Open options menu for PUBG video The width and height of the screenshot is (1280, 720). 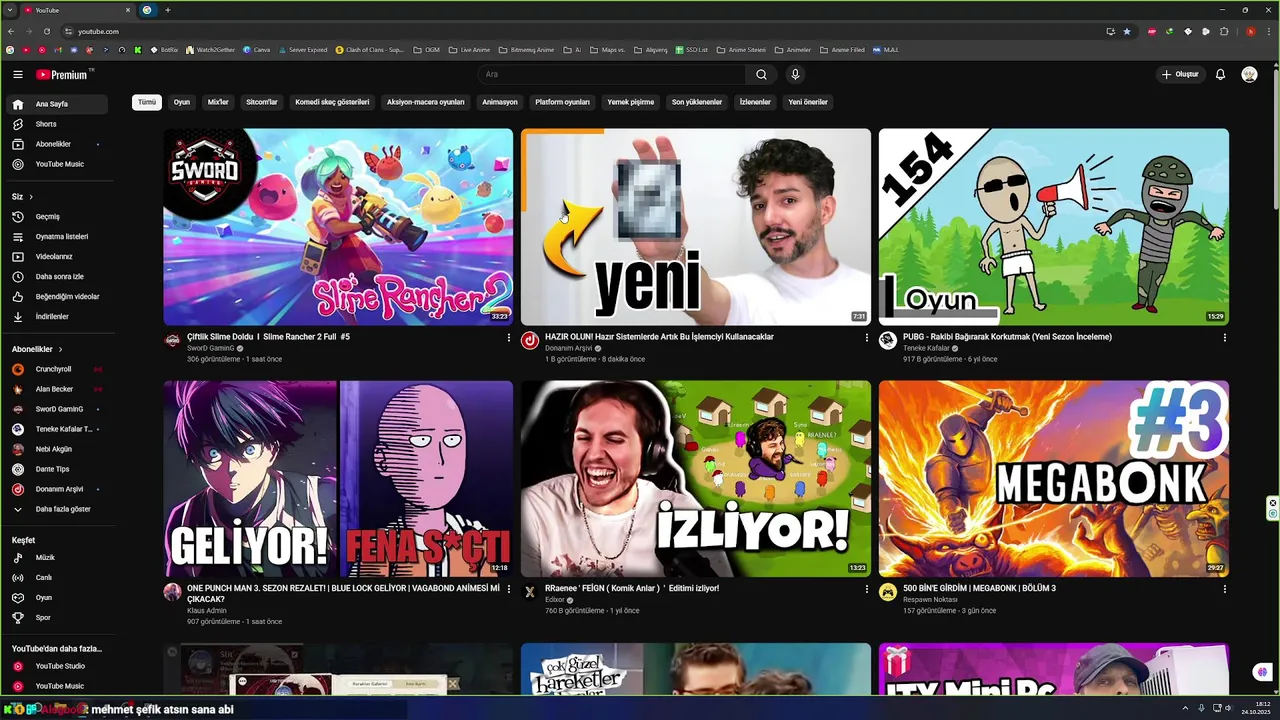pyautogui.click(x=1224, y=338)
